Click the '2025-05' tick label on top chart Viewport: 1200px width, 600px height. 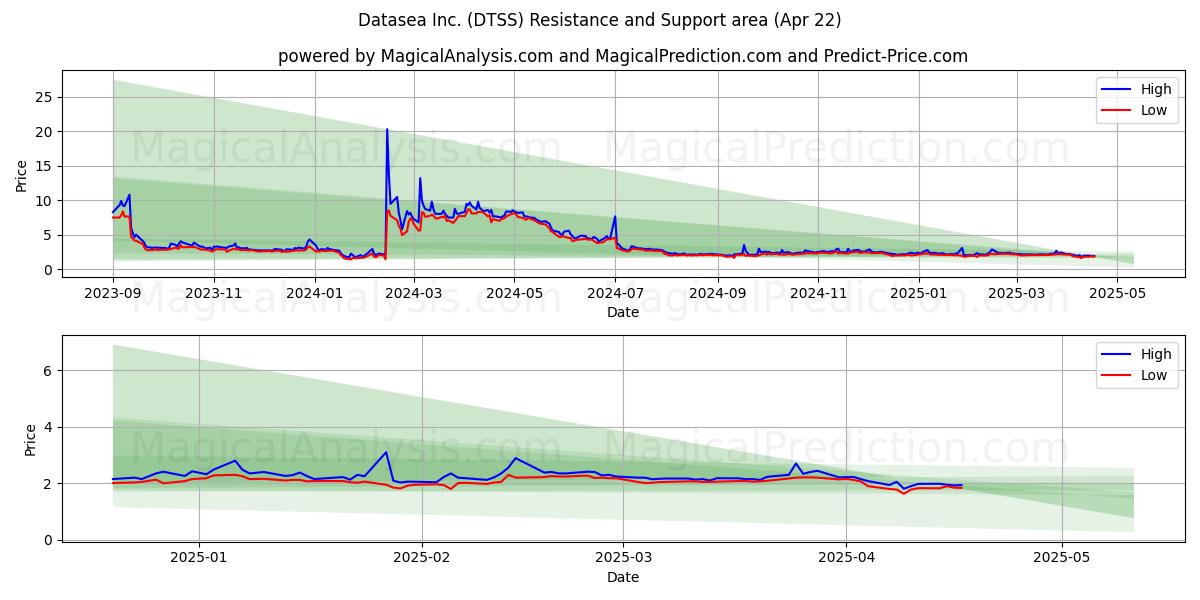1116,293
